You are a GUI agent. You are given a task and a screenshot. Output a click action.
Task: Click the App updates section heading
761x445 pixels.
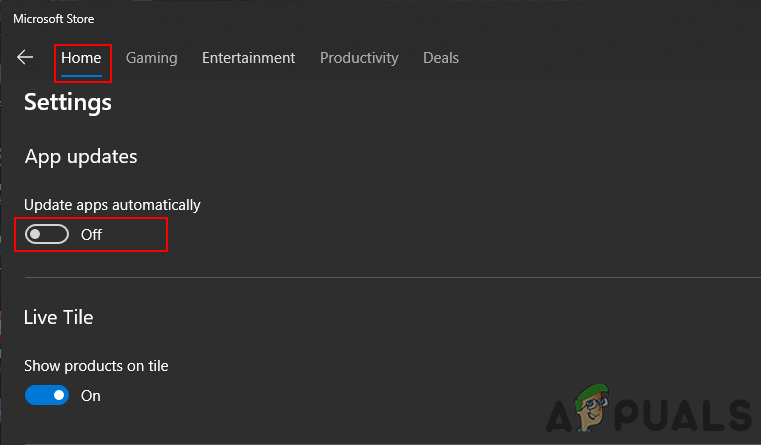point(81,157)
